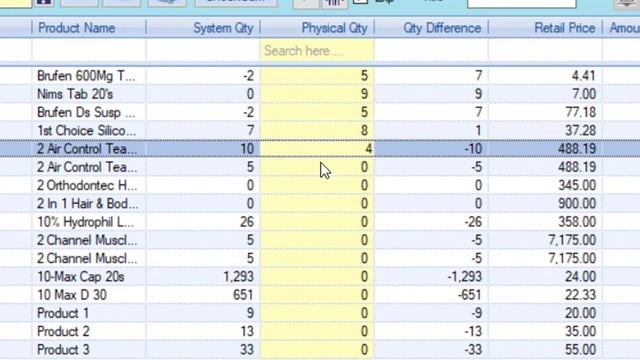Click Qty Difference '-13' cell

[431, 331]
